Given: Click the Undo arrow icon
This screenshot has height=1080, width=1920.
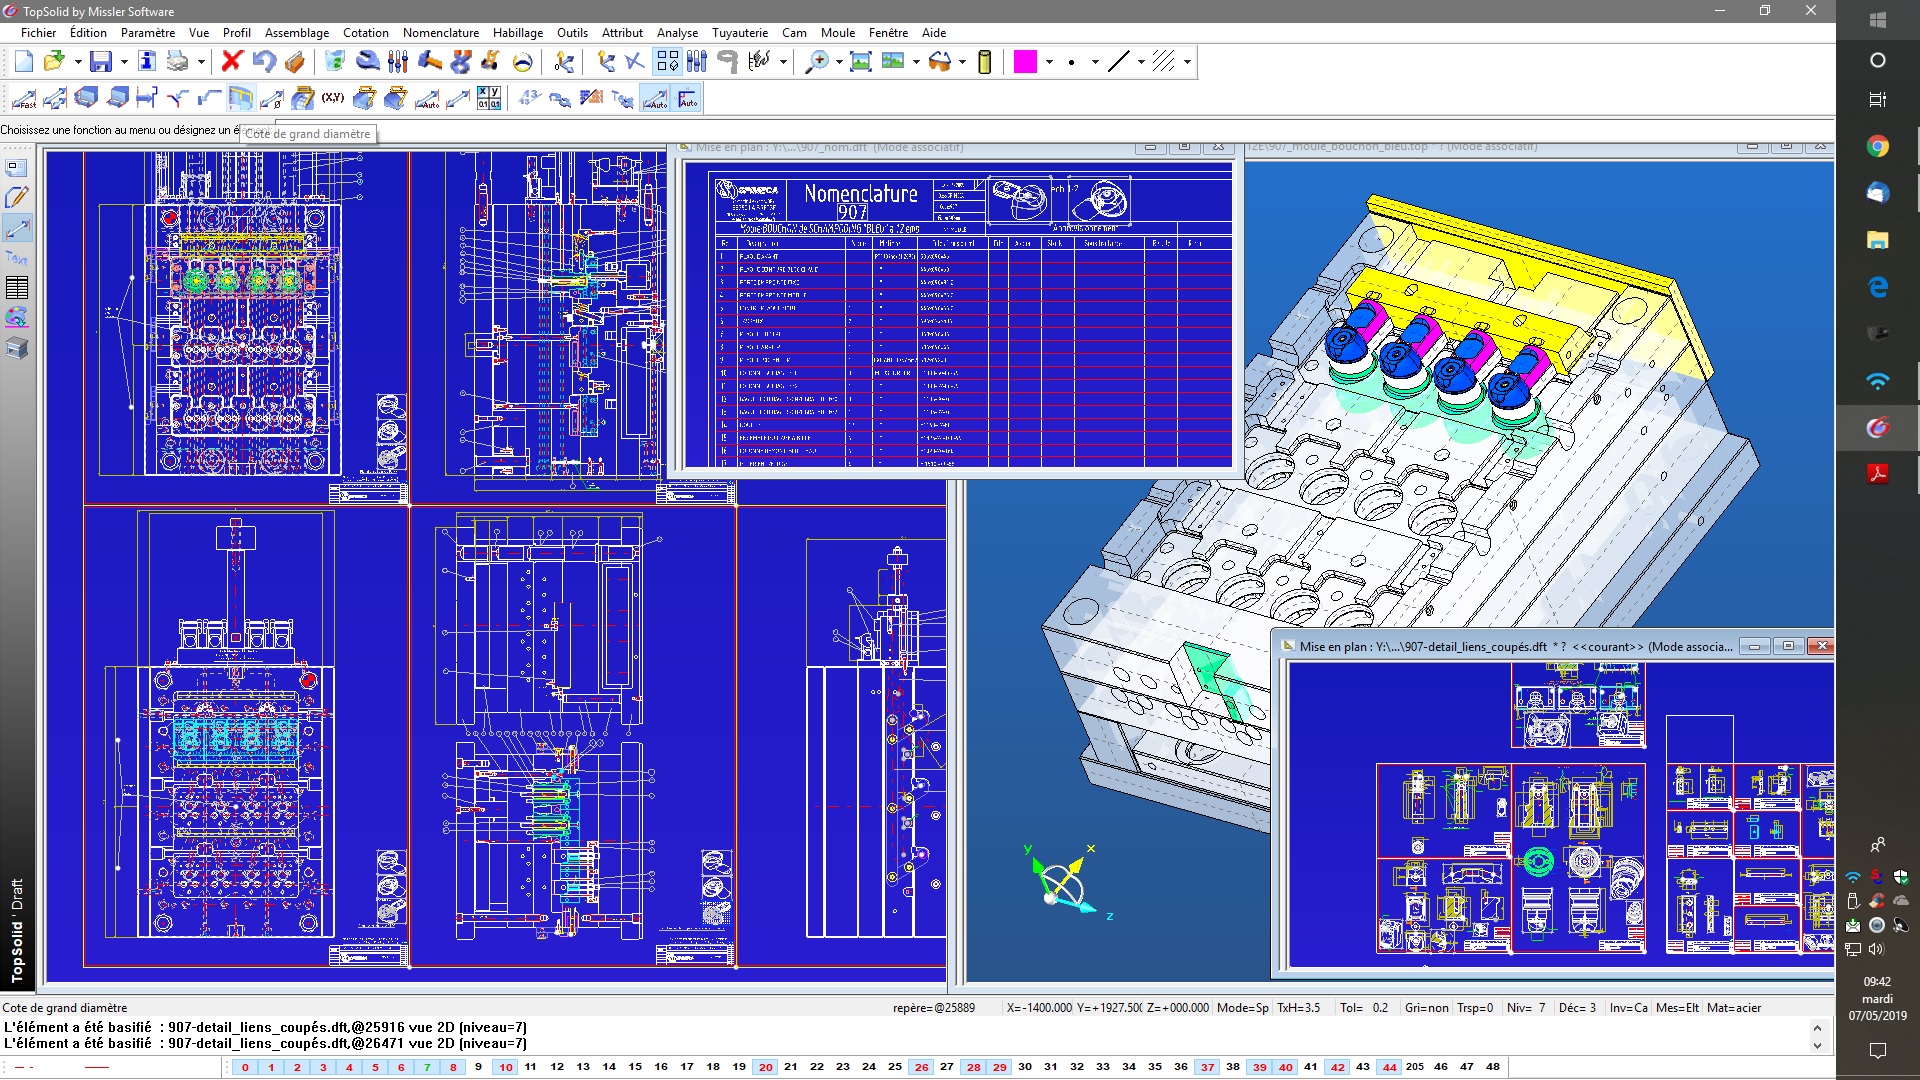Looking at the screenshot, I should coord(264,62).
